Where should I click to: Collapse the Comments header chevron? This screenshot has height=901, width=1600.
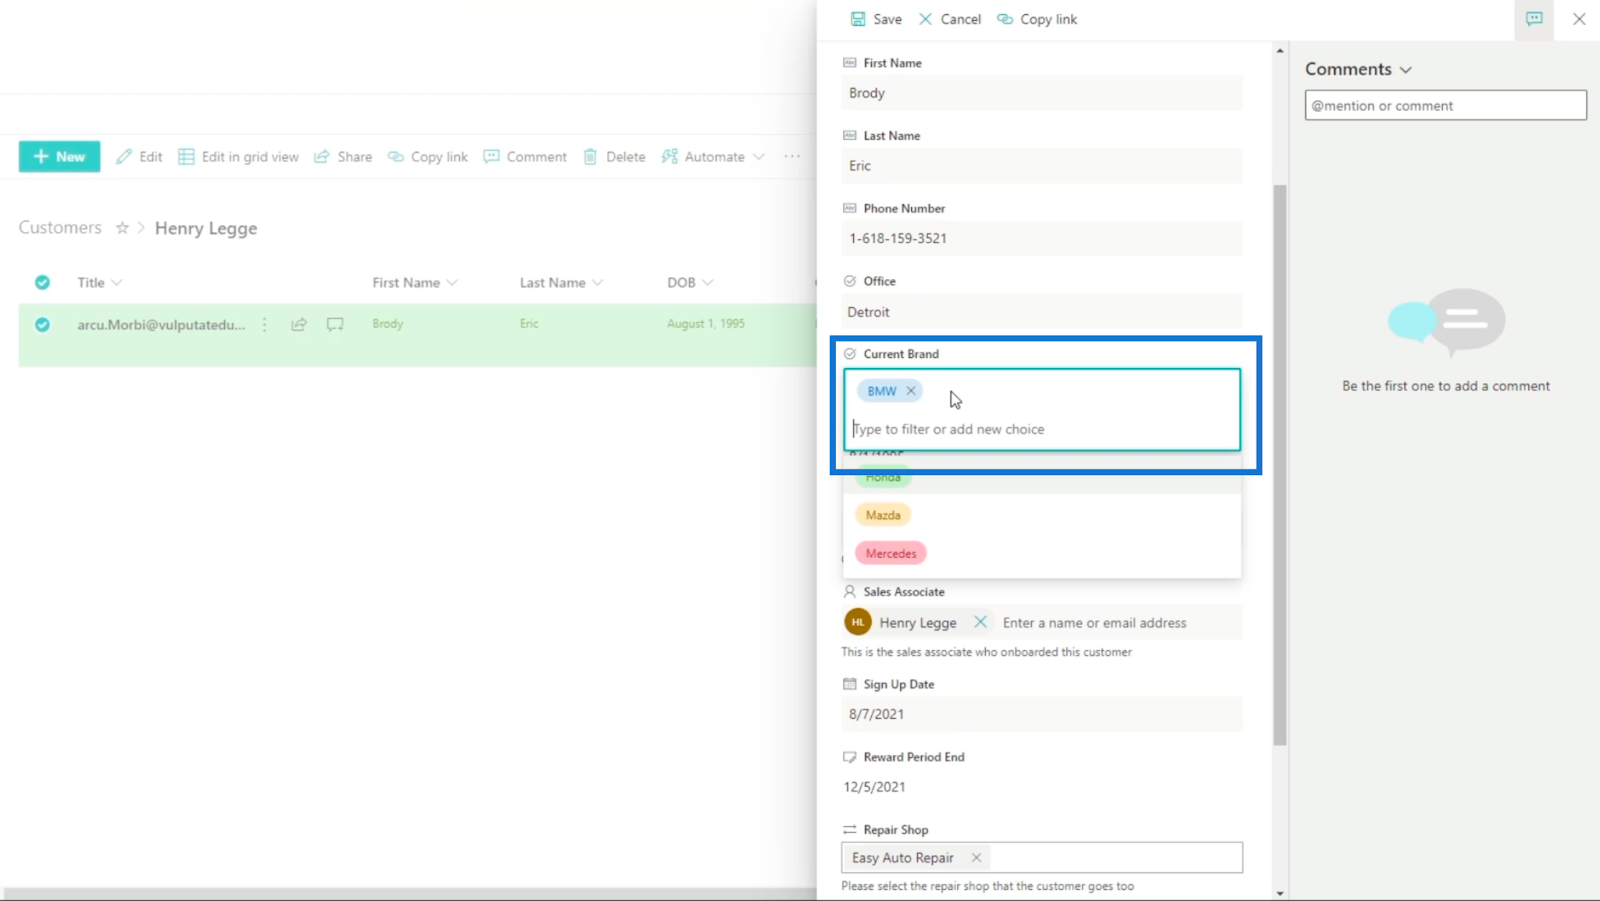click(1406, 70)
